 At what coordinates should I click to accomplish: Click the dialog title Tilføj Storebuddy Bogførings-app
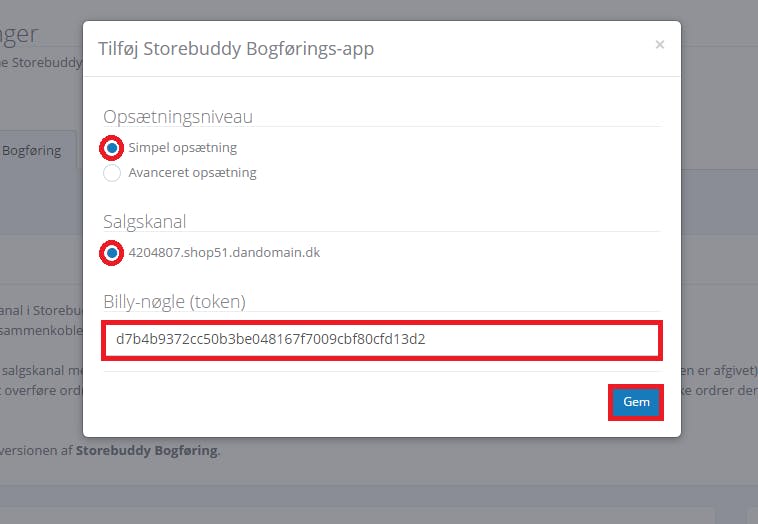coord(236,49)
